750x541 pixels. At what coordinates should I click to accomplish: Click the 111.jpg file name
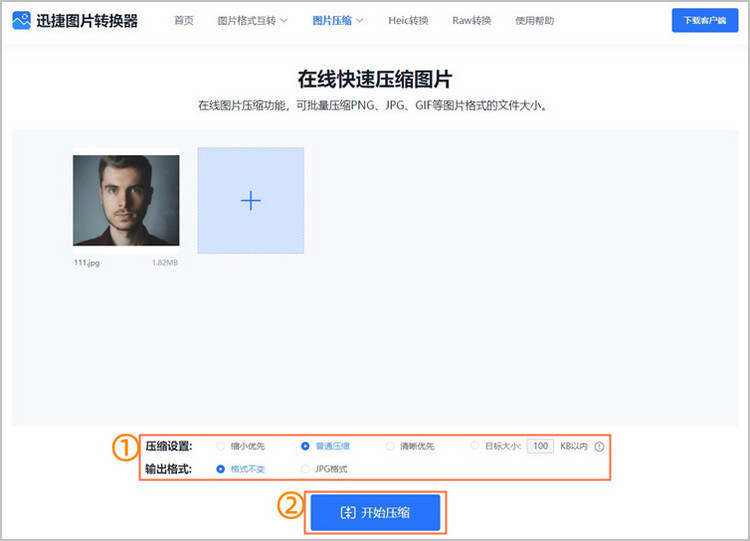[87, 263]
